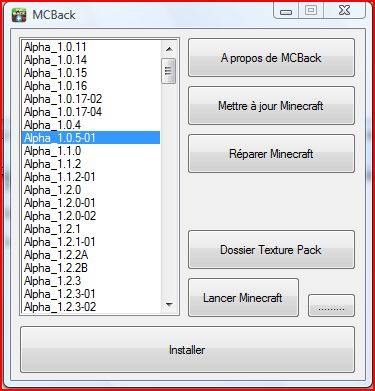
Task: Click the MCBack app icon in title bar
Action: [x=19, y=15]
